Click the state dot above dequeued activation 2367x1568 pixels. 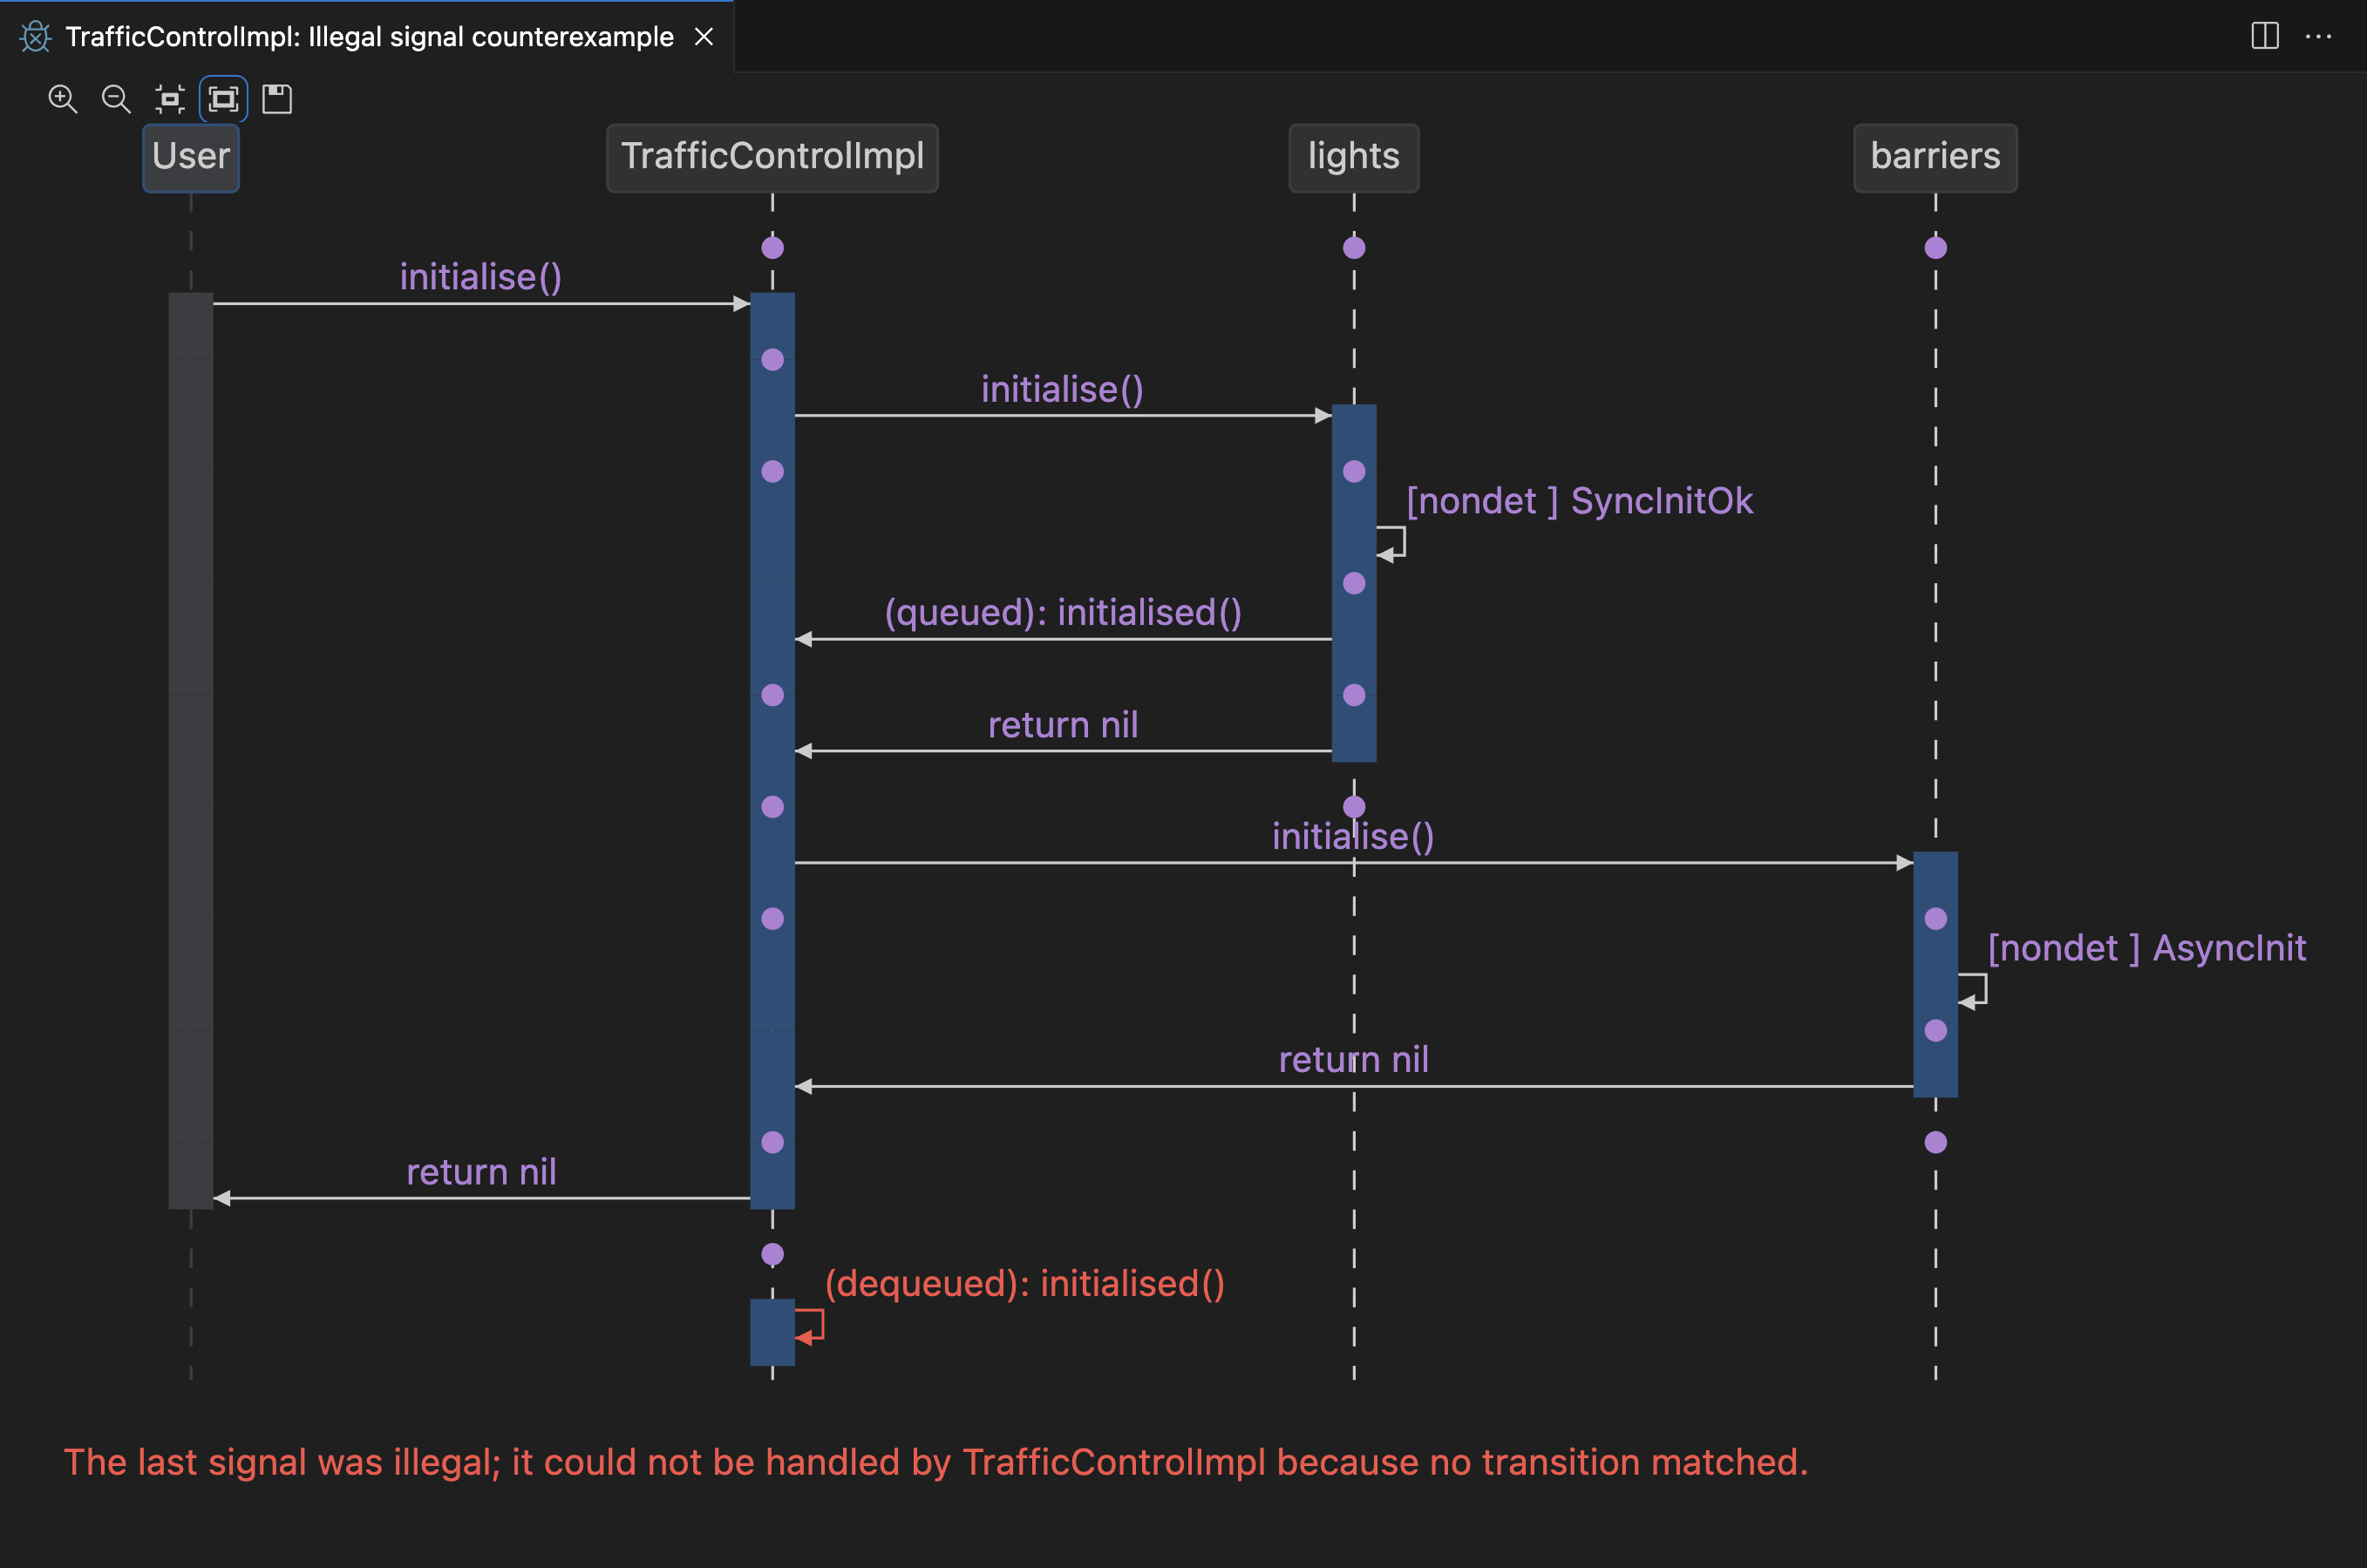point(773,1254)
